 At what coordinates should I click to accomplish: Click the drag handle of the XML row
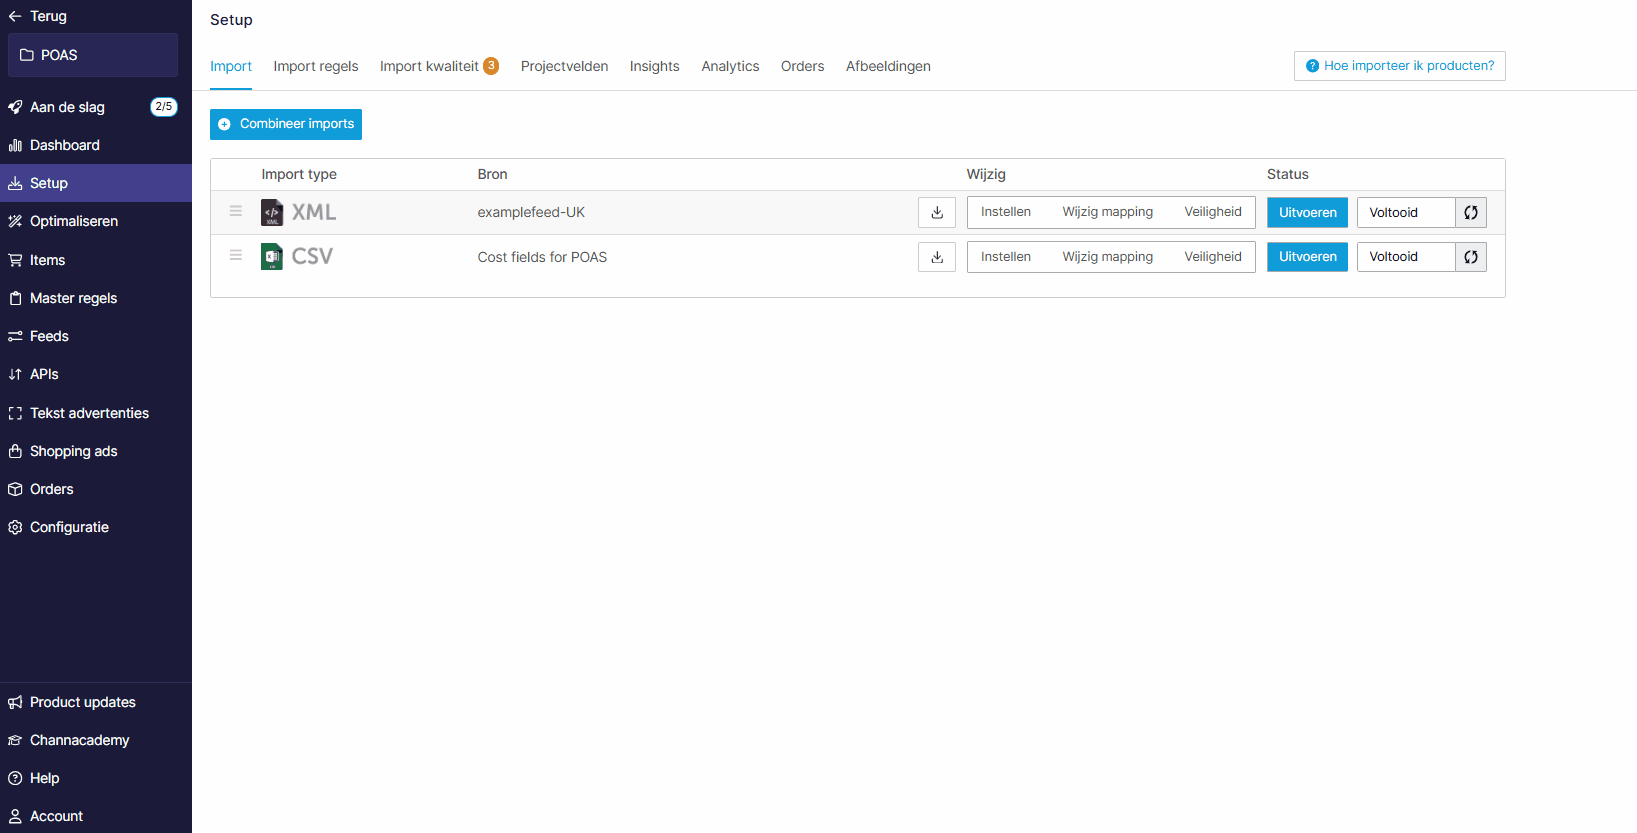tap(236, 211)
